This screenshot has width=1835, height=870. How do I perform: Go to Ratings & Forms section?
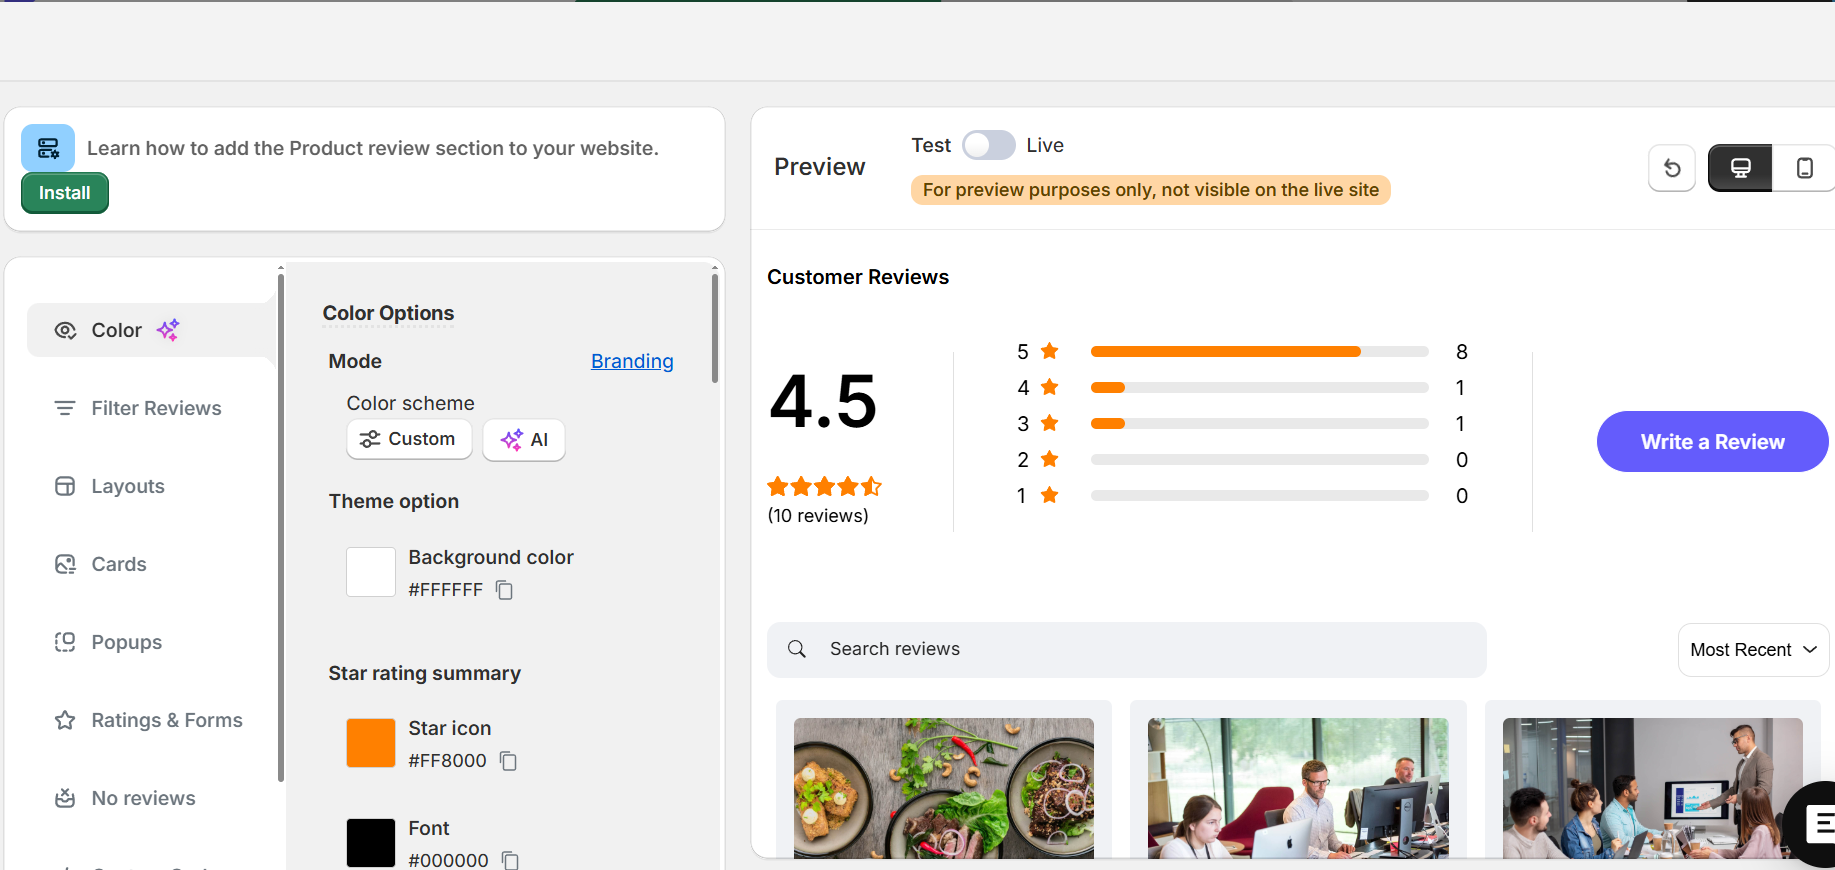pos(166,720)
